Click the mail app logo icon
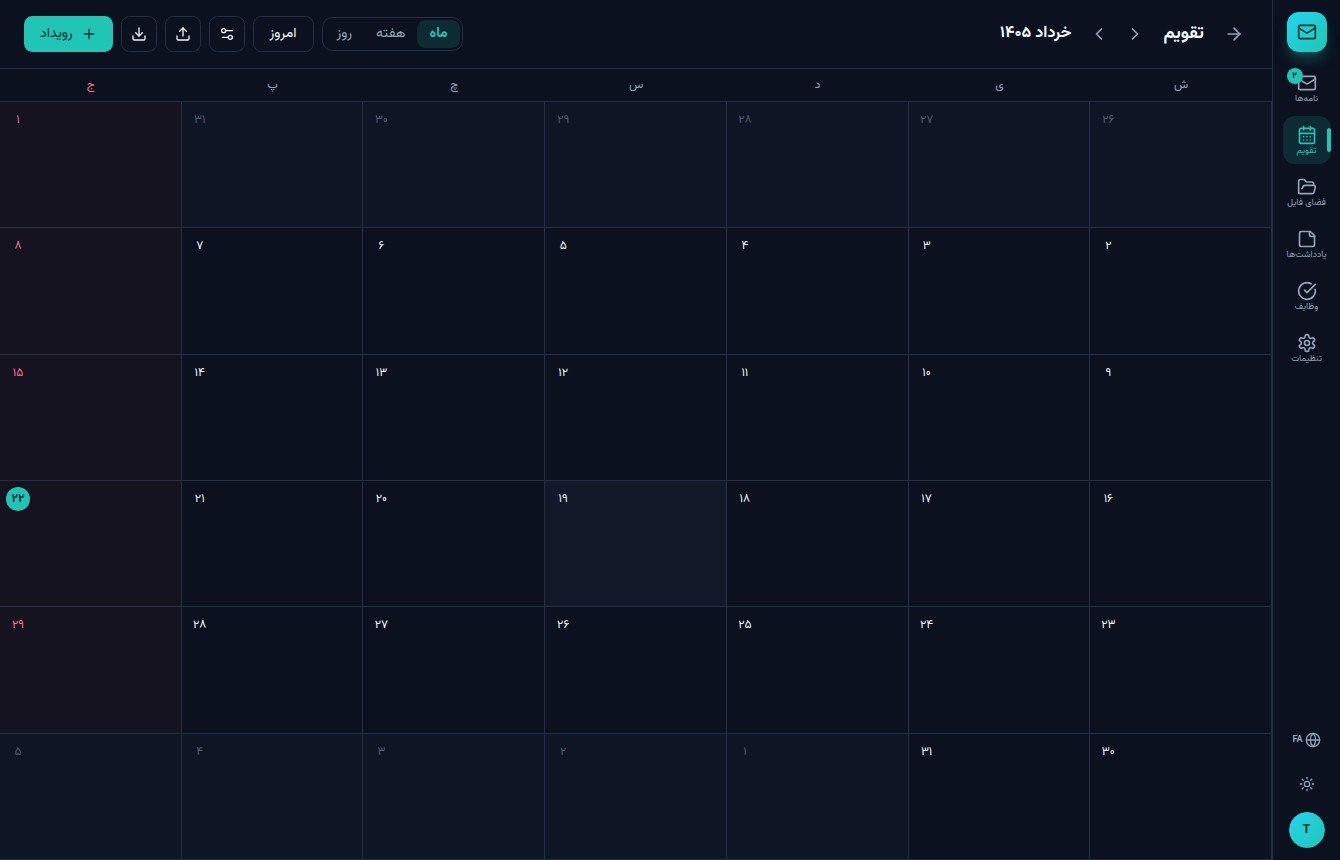 point(1306,32)
